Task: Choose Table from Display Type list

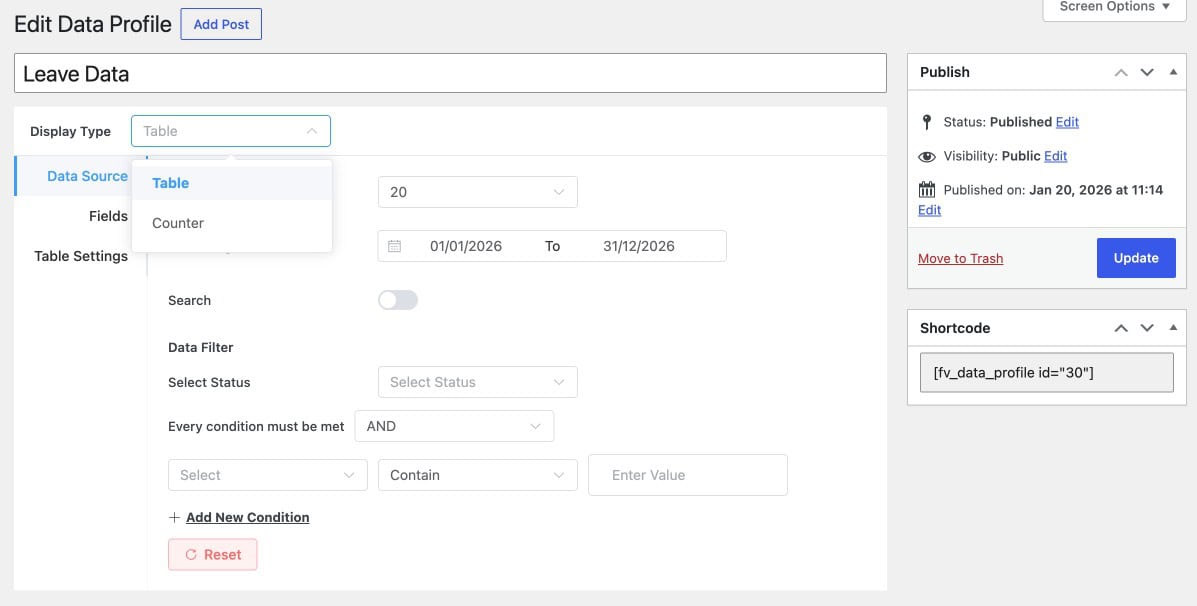Action: tap(231, 183)
